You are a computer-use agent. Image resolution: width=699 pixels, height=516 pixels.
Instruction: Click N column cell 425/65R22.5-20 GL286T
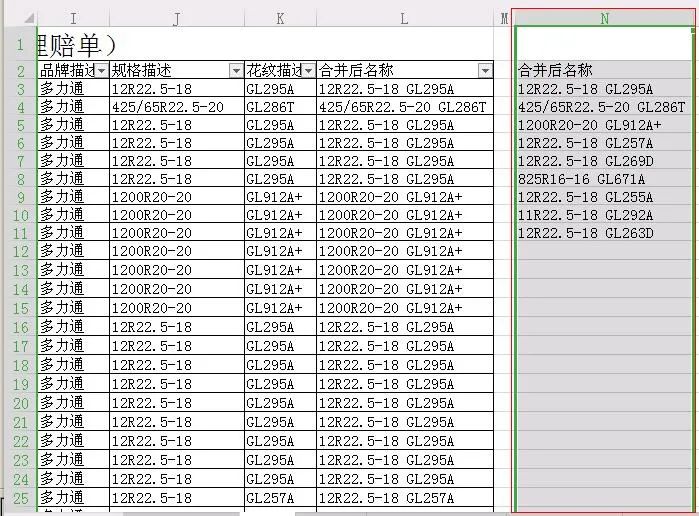click(604, 107)
